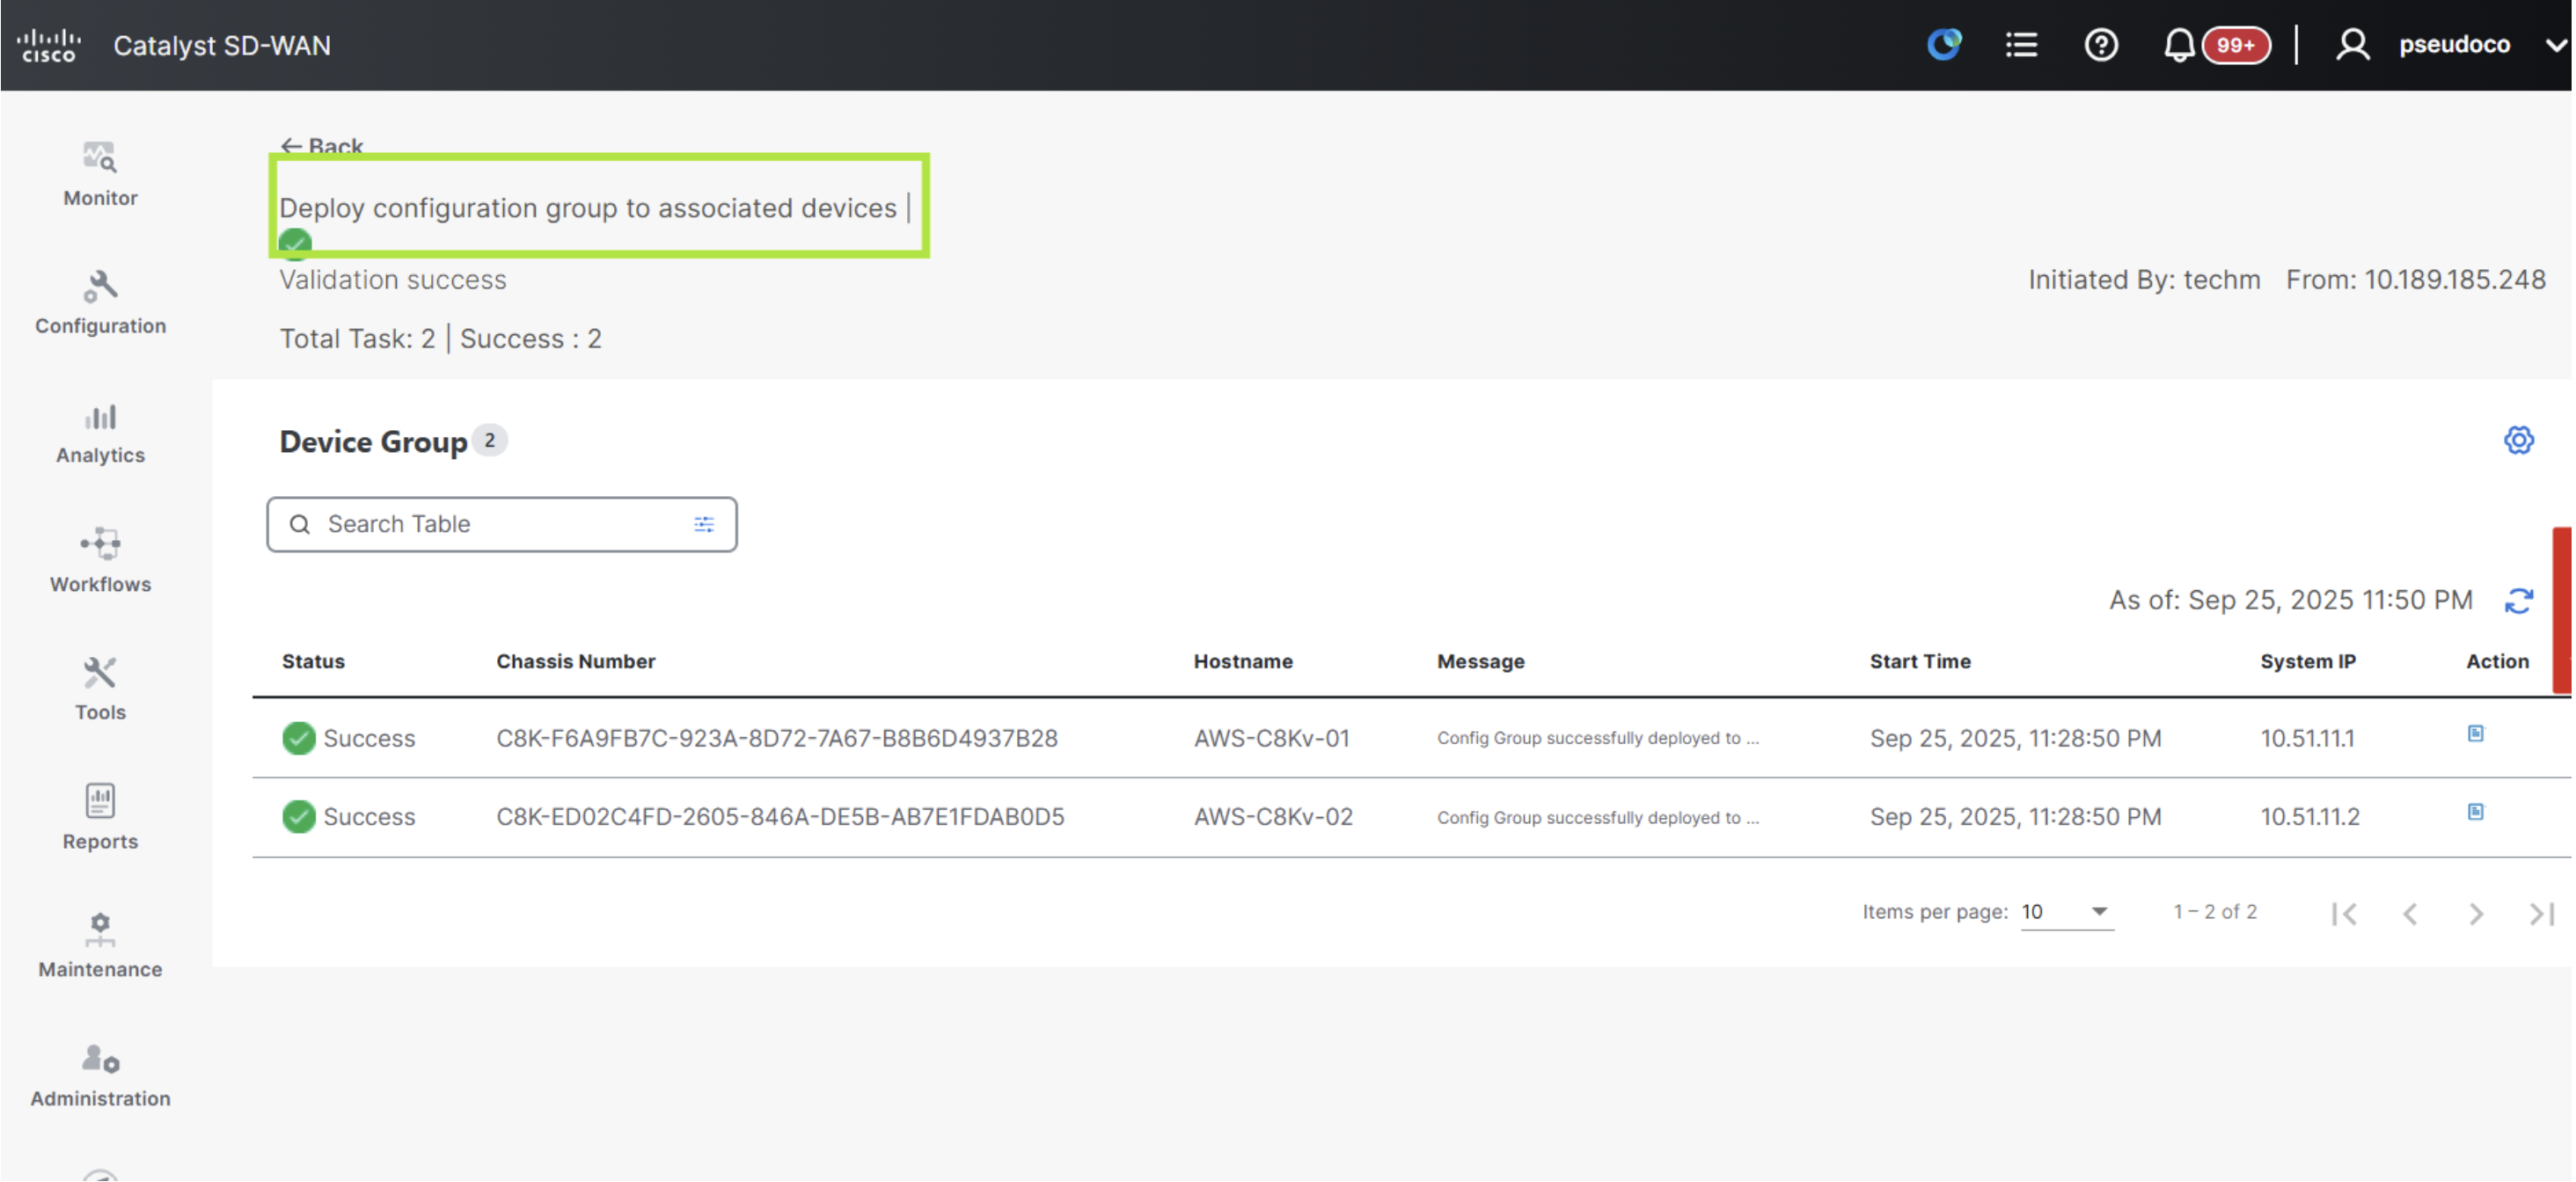Sort by the Chassis Number column header
The width and height of the screenshot is (2576, 1182).
click(575, 661)
